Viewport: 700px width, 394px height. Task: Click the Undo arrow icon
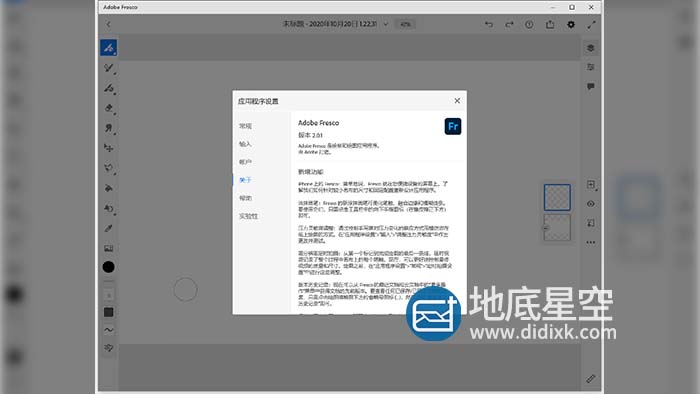pyautogui.click(x=489, y=25)
